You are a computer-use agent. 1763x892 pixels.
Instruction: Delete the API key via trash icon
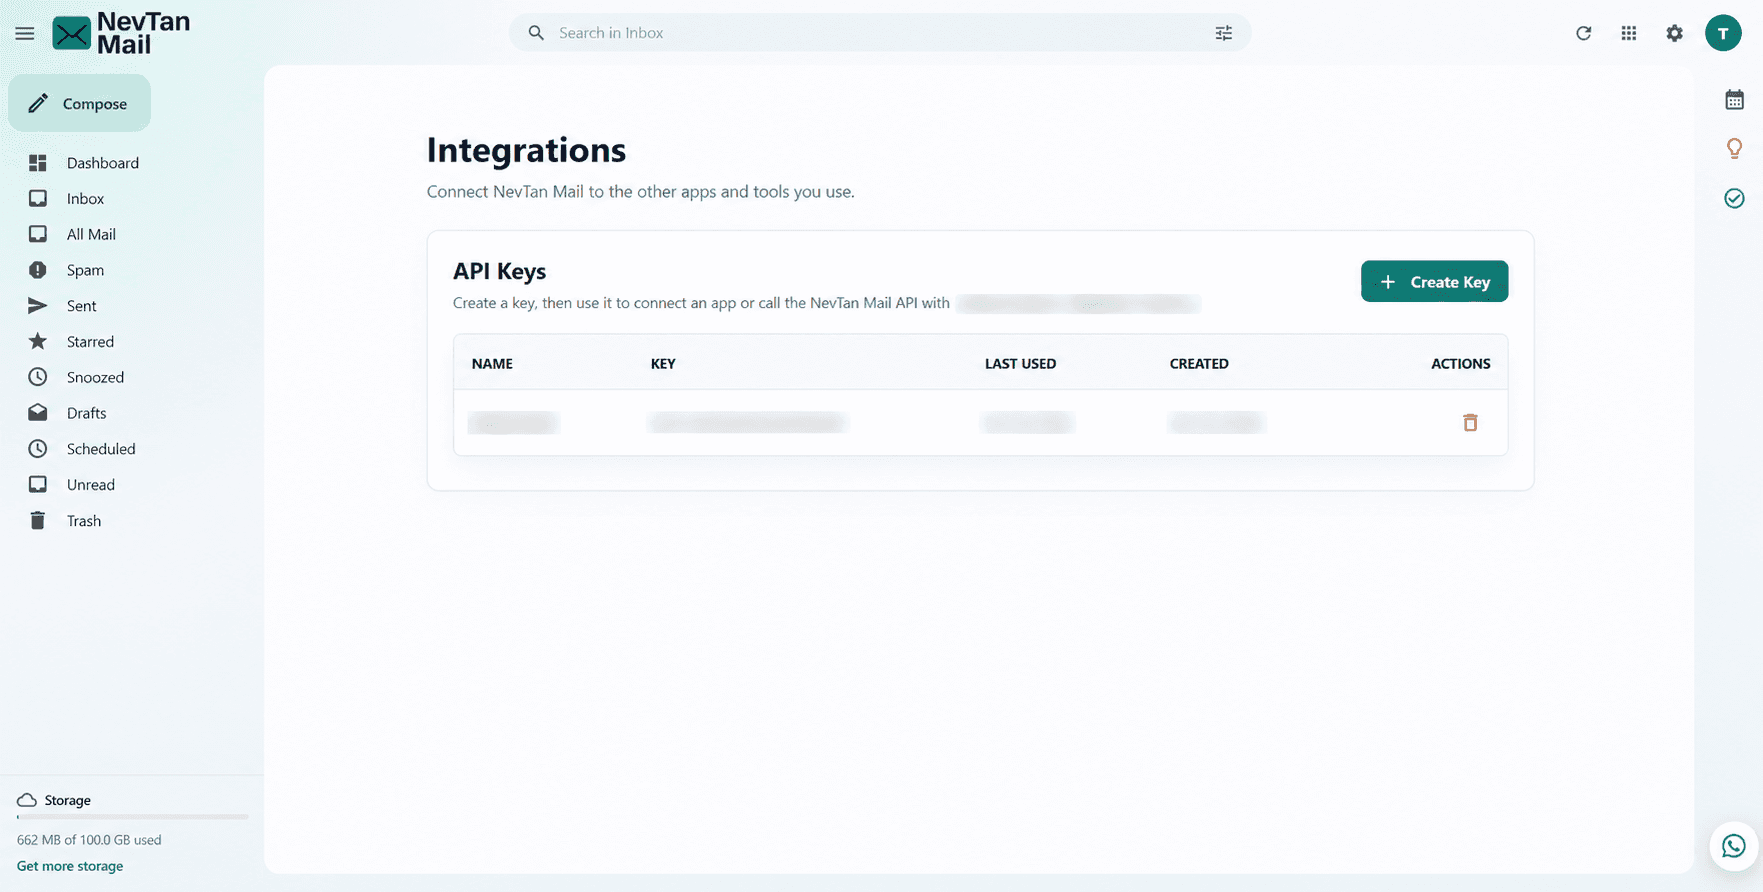(1470, 423)
